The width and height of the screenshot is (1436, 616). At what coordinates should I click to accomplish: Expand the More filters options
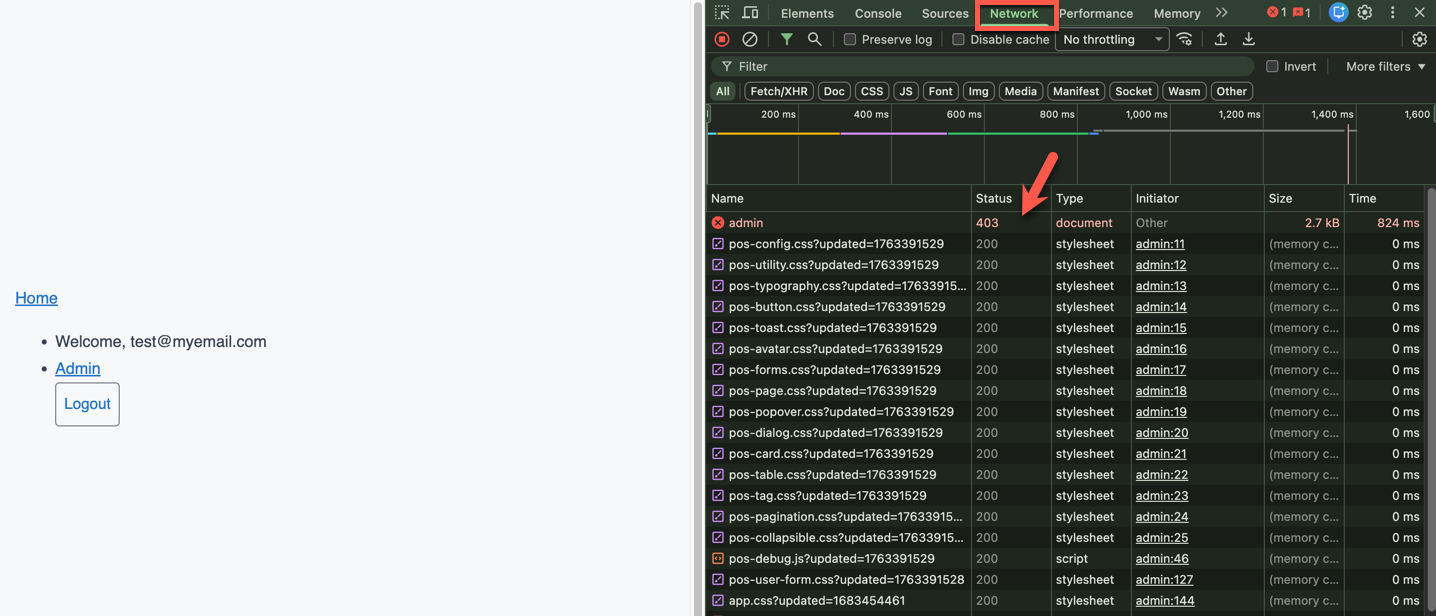coord(1384,66)
